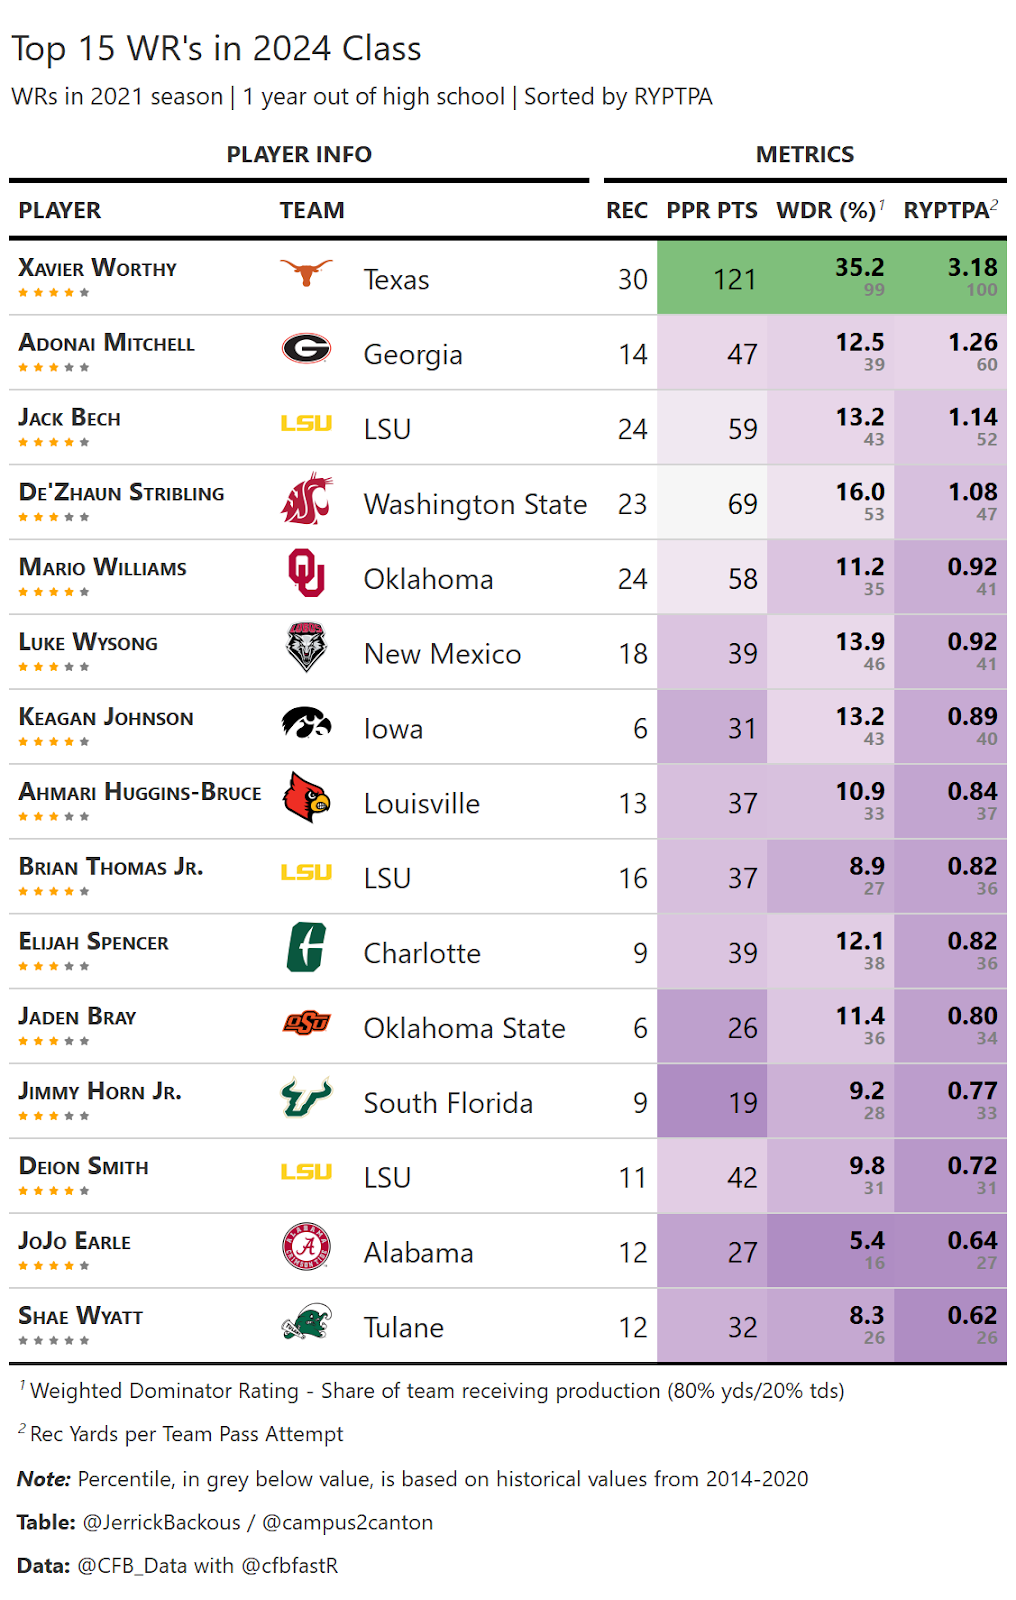1016x1600 pixels.
Task: Click the PPR PTS column header
Action: [712, 210]
